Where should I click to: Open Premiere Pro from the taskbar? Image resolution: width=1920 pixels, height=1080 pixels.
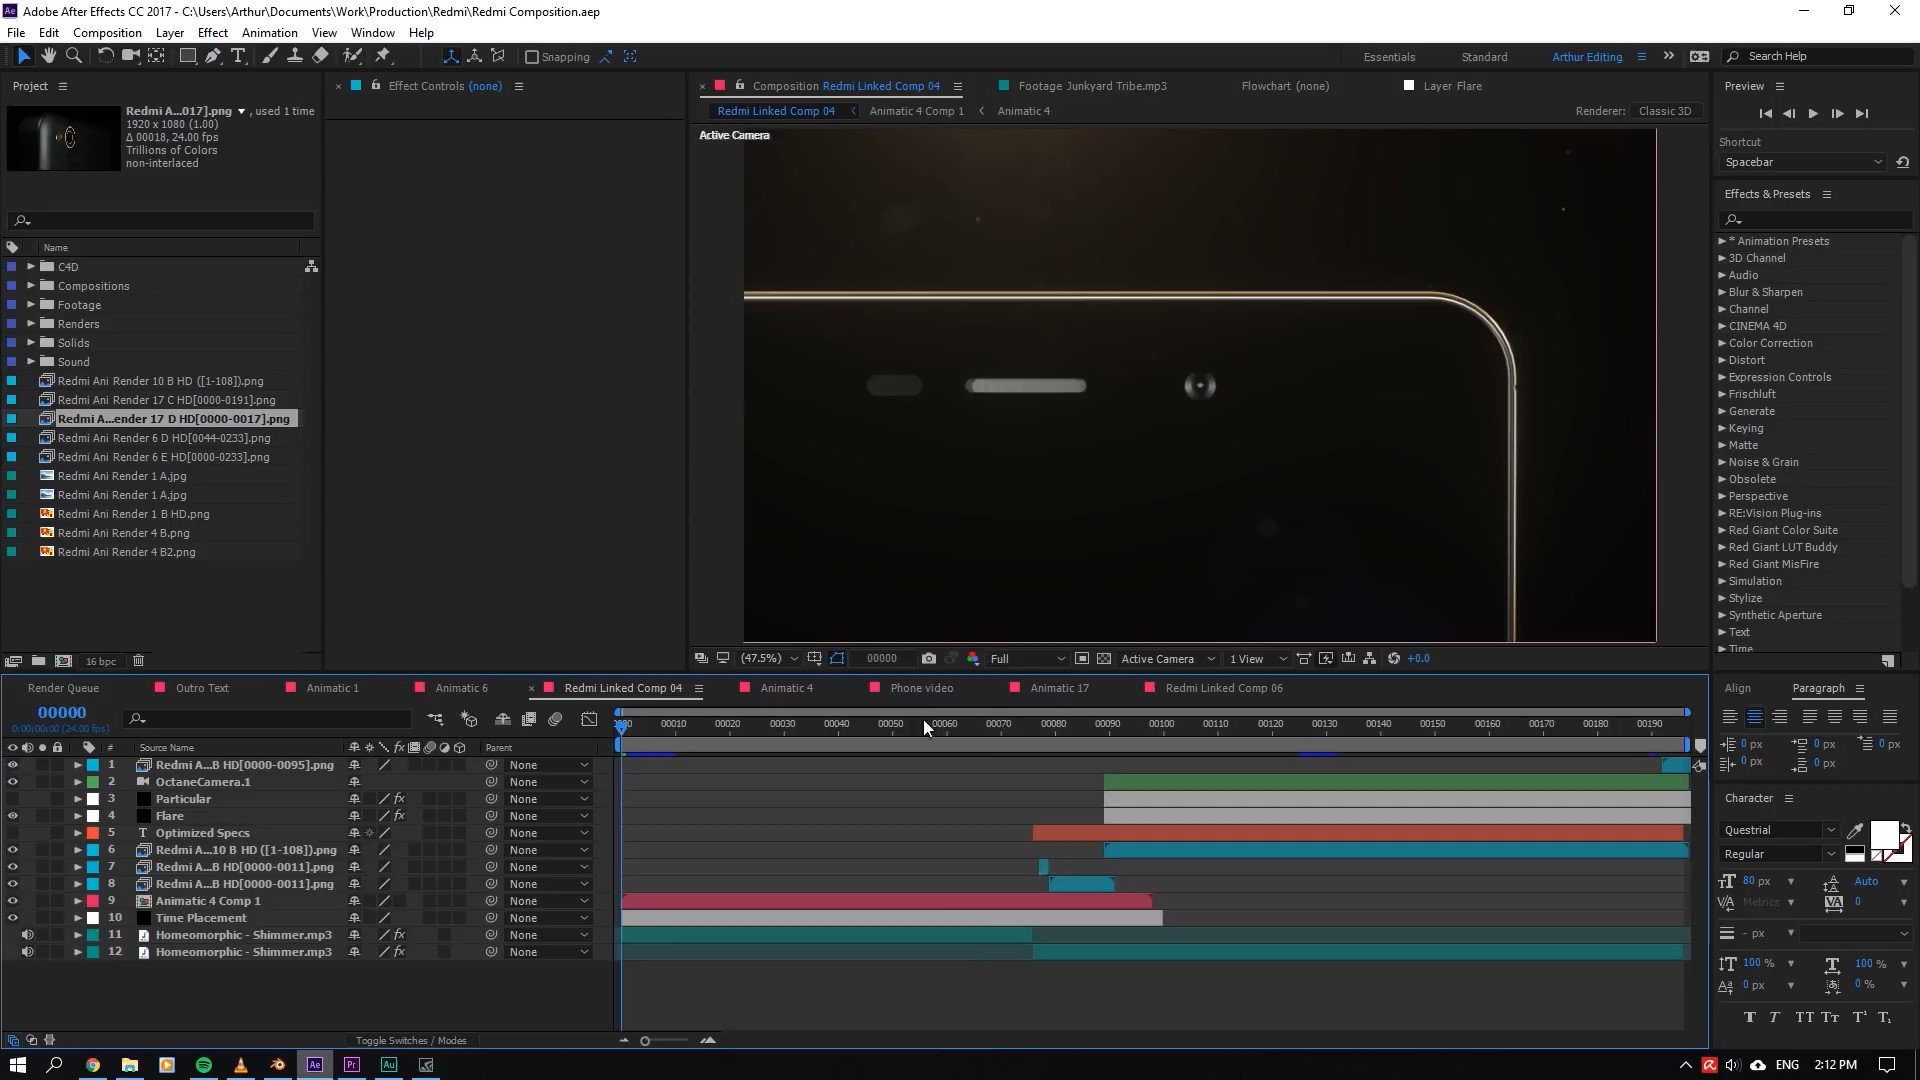point(352,1065)
